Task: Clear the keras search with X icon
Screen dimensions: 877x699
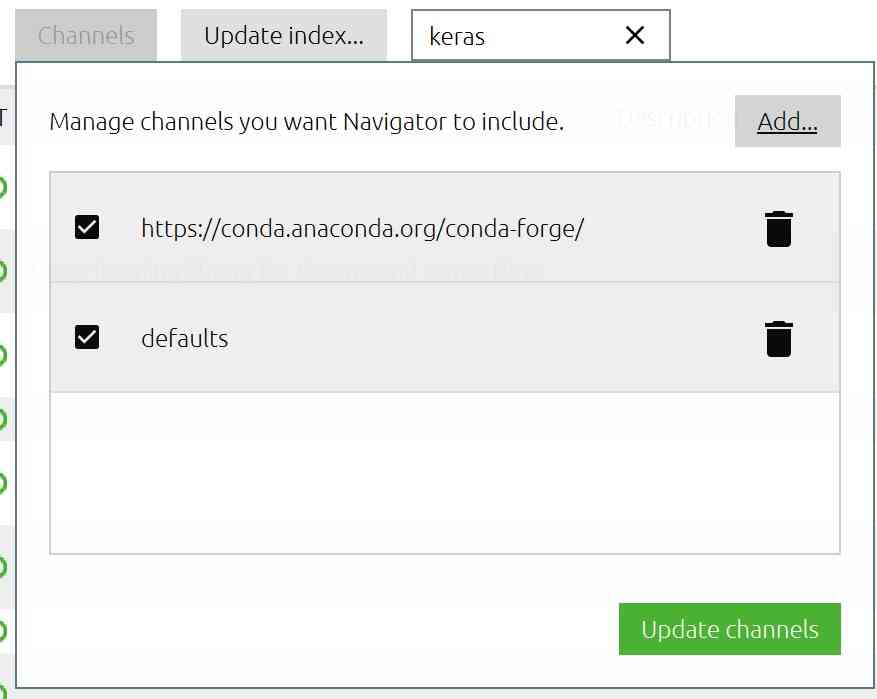Action: pyautogui.click(x=635, y=35)
